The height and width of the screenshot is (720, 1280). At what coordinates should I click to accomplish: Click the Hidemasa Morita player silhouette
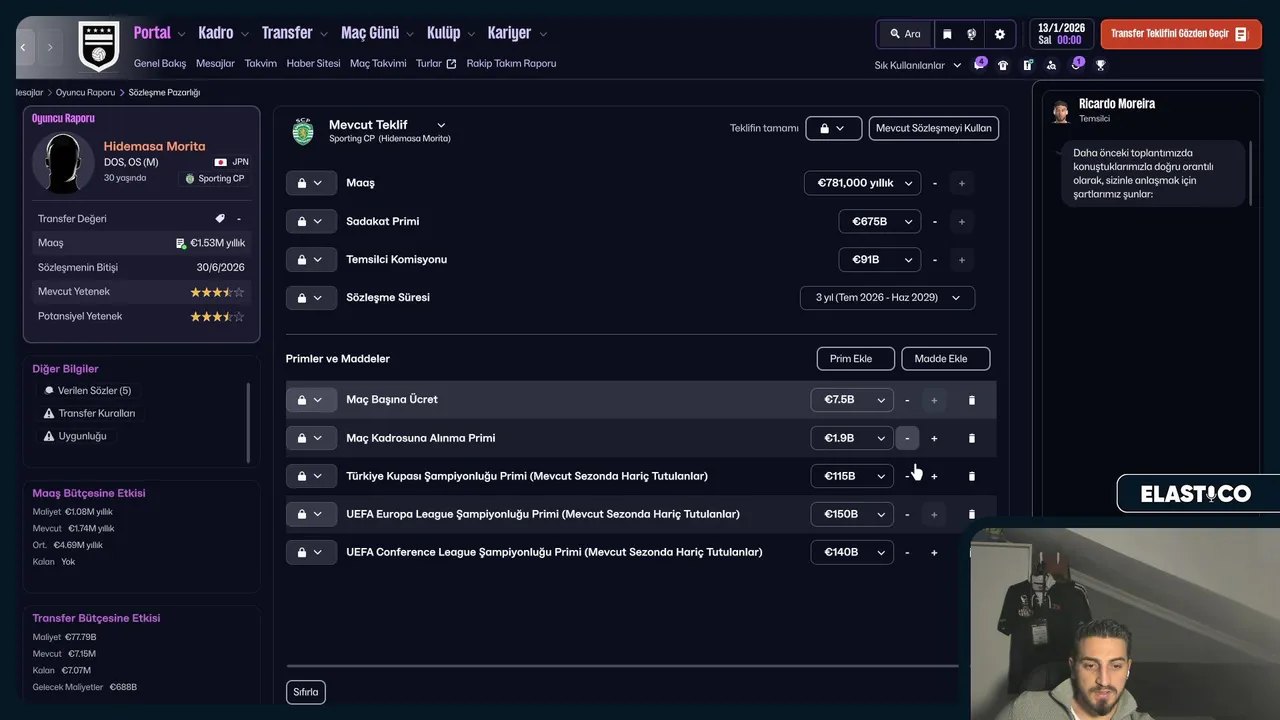pyautogui.click(x=64, y=163)
